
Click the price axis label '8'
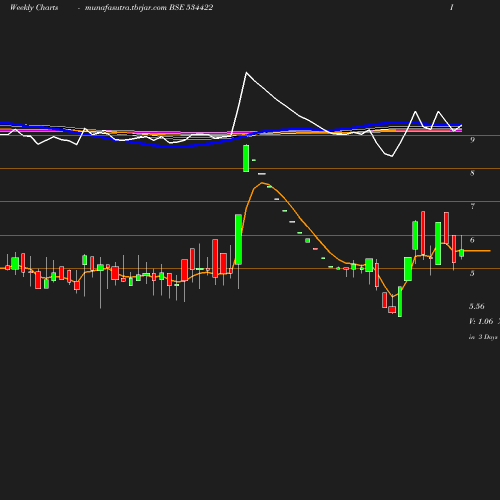point(472,173)
